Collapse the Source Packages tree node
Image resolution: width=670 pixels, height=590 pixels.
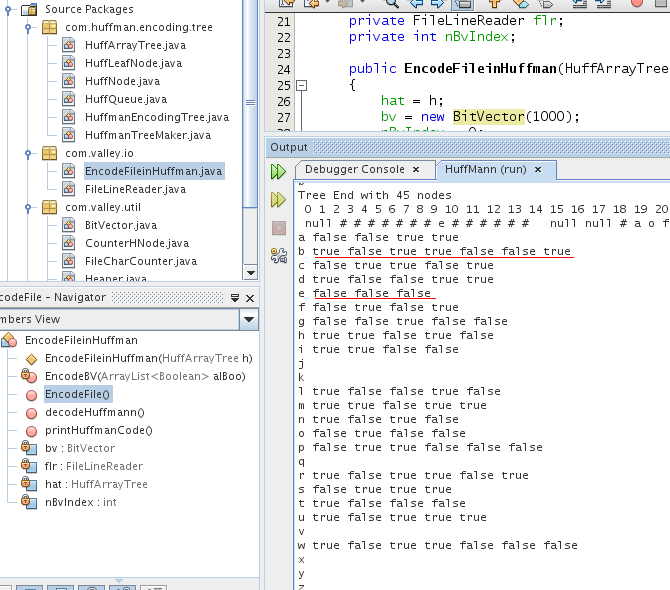pos(8,9)
